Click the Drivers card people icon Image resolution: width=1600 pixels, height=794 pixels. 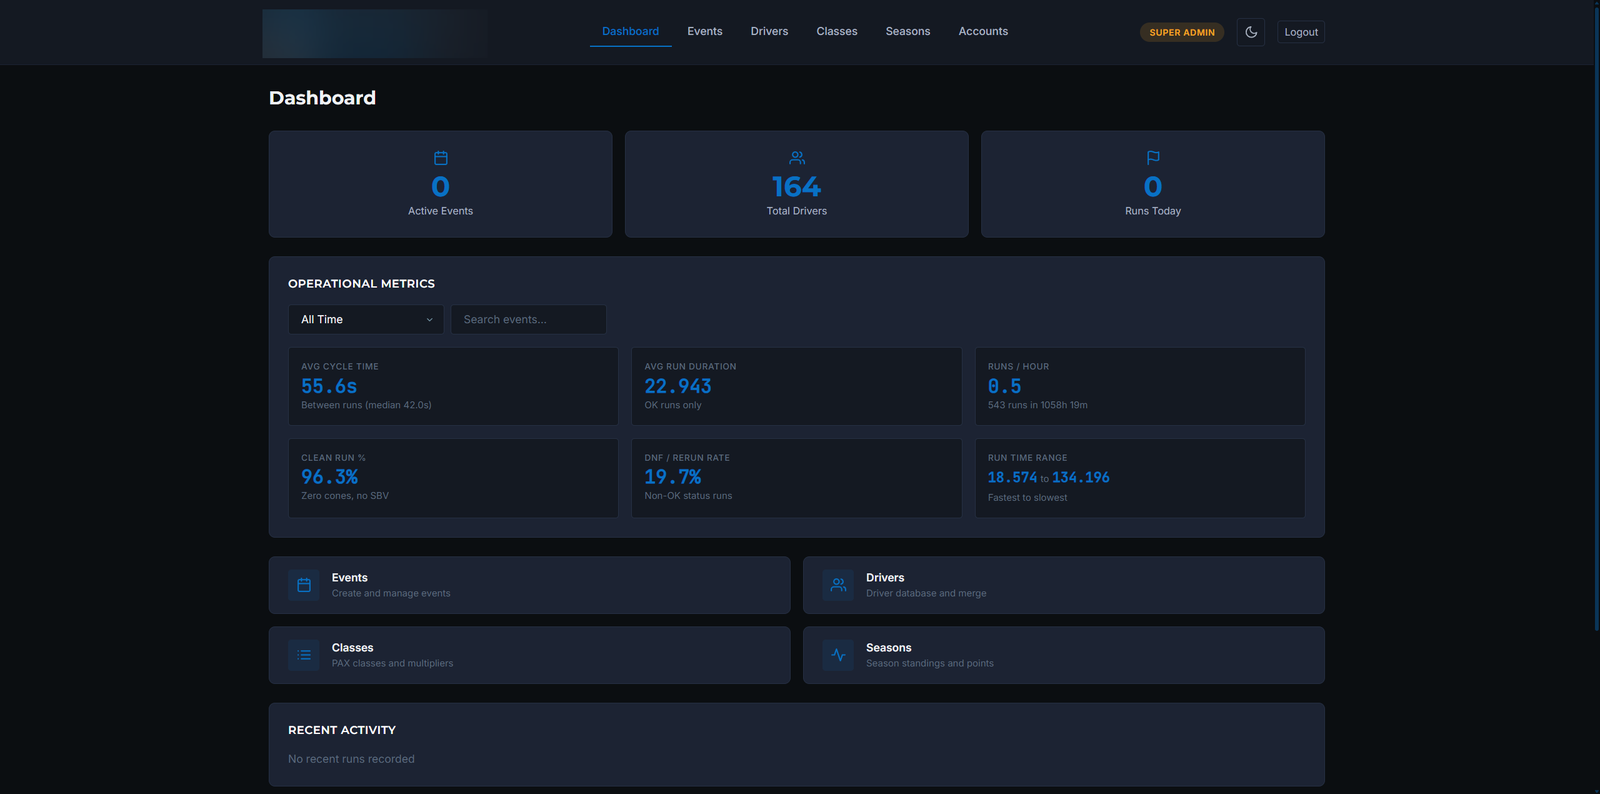pyautogui.click(x=838, y=585)
